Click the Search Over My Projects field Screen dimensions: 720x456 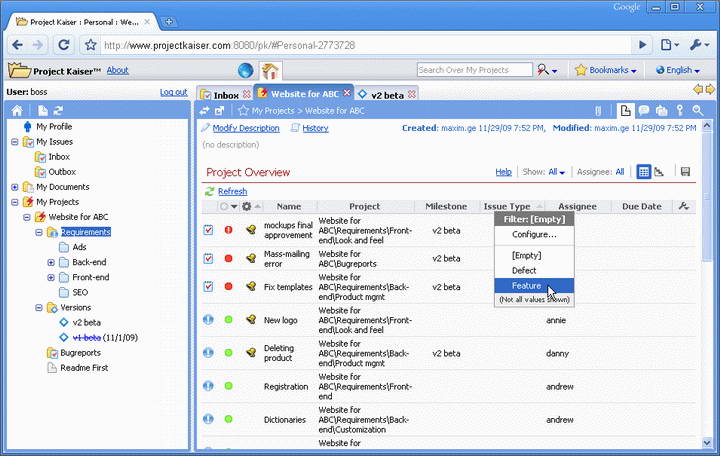click(x=472, y=70)
